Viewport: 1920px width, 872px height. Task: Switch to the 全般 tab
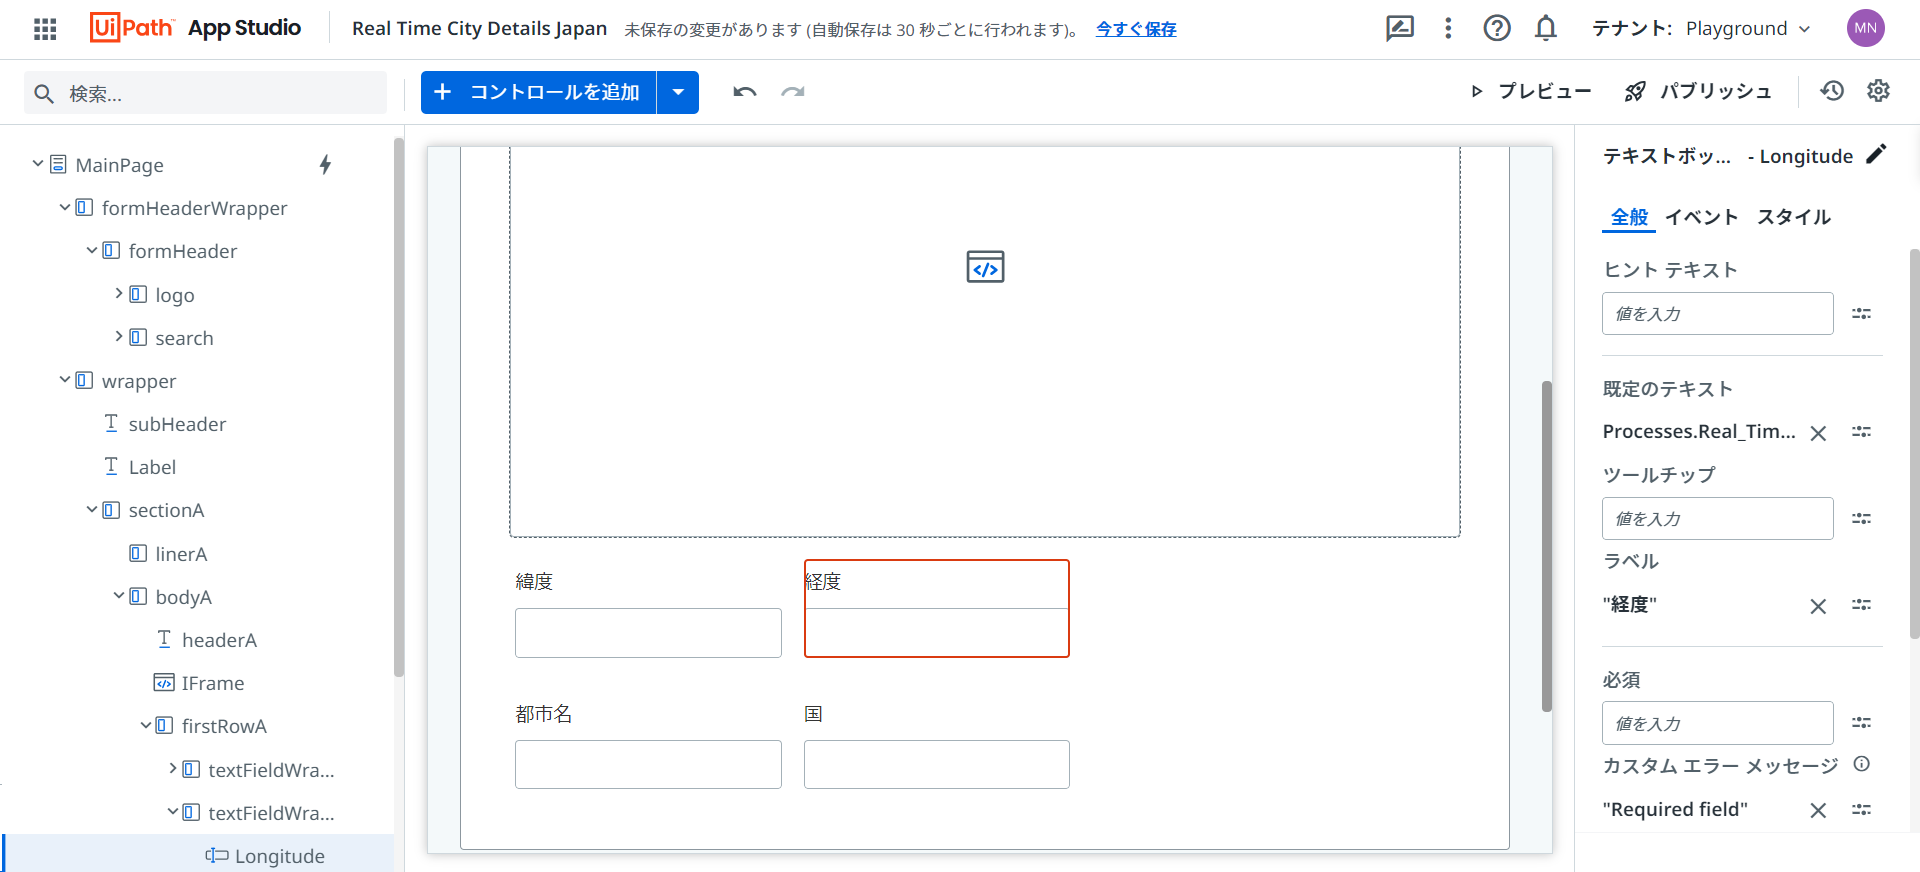pos(1629,217)
